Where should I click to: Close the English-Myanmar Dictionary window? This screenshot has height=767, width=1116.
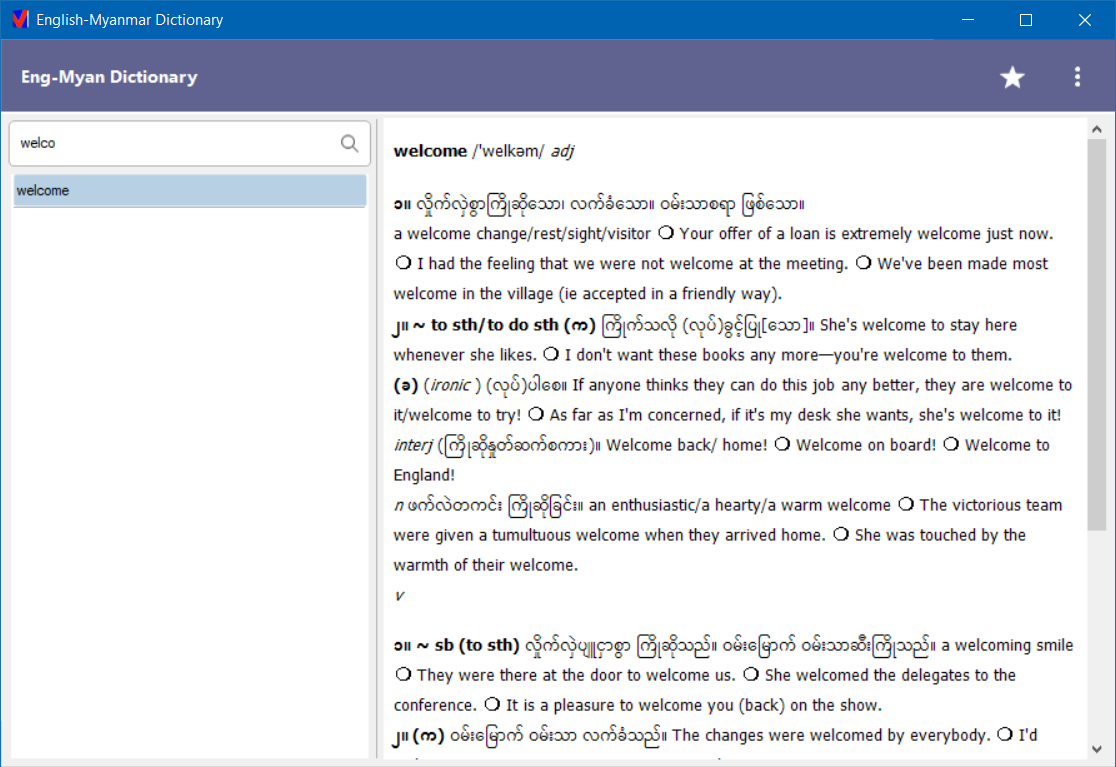pyautogui.click(x=1084, y=19)
